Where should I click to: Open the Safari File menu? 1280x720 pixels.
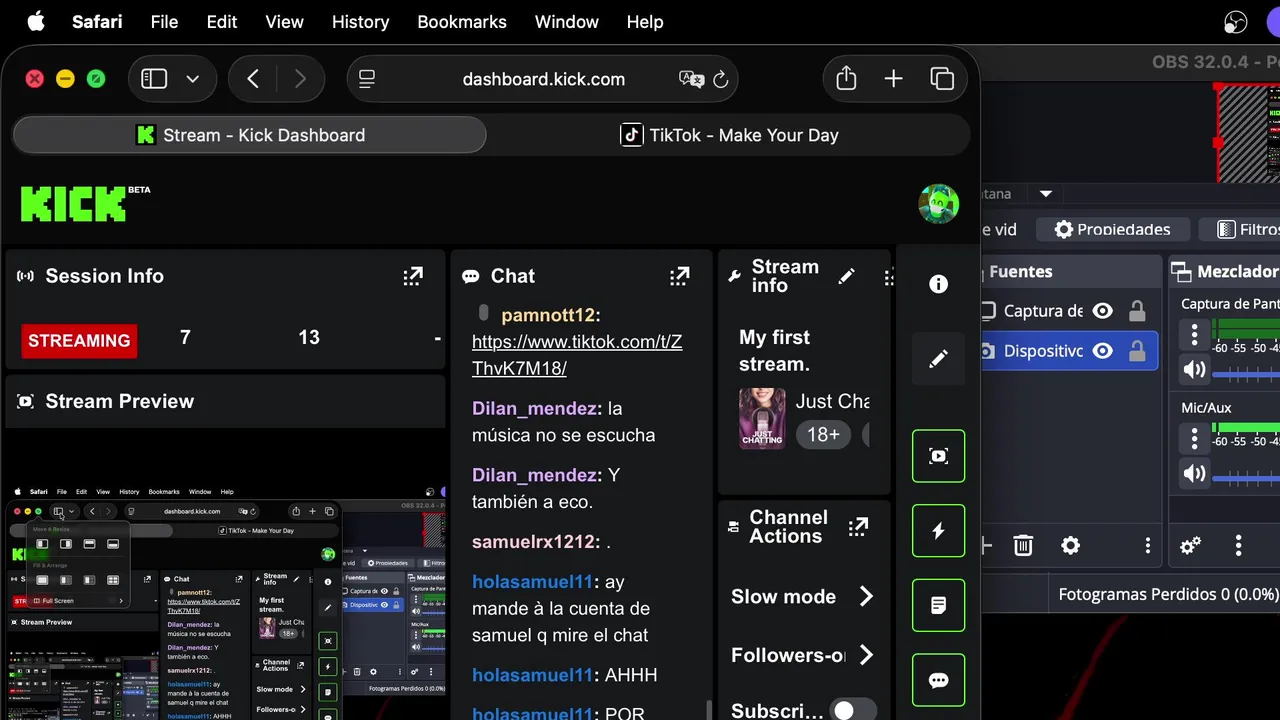click(164, 22)
